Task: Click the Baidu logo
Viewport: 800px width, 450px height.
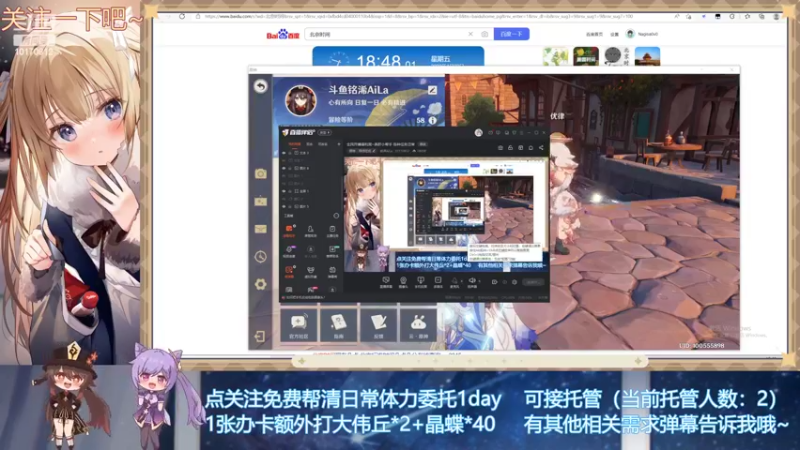Action: (x=283, y=35)
